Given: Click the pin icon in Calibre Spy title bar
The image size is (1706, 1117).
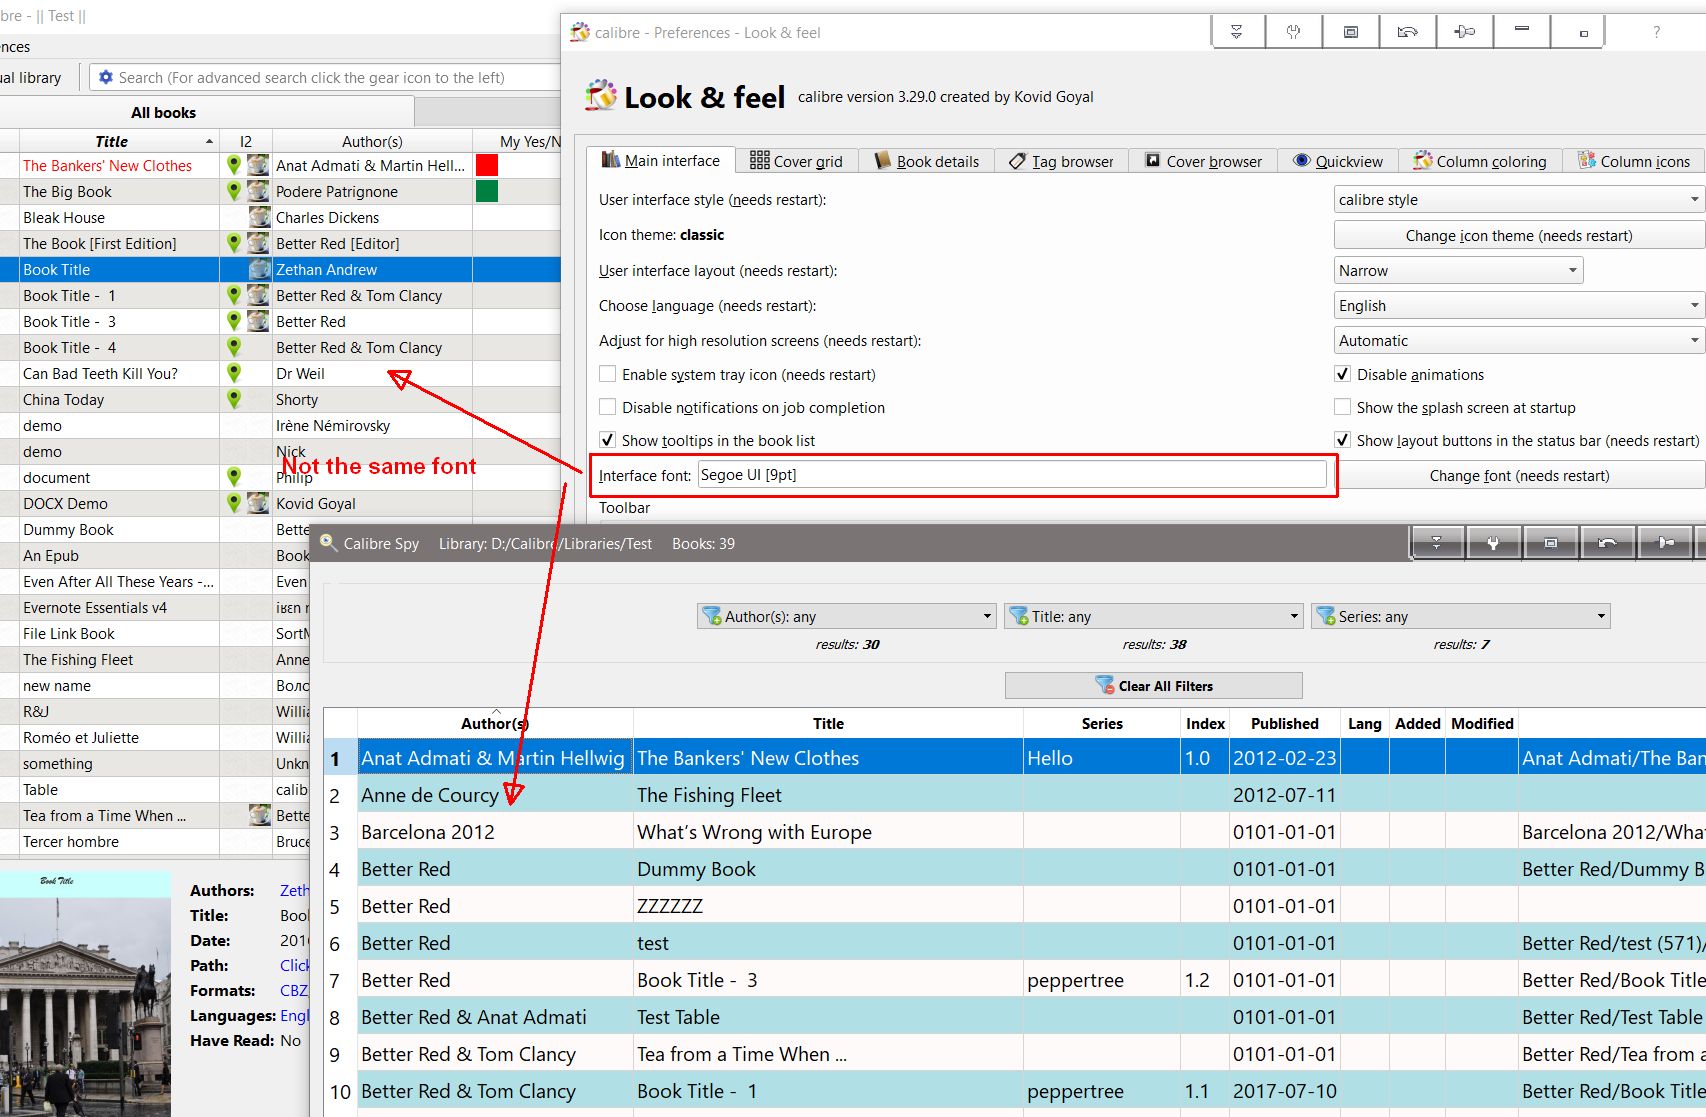Looking at the screenshot, I should click(x=1664, y=543).
